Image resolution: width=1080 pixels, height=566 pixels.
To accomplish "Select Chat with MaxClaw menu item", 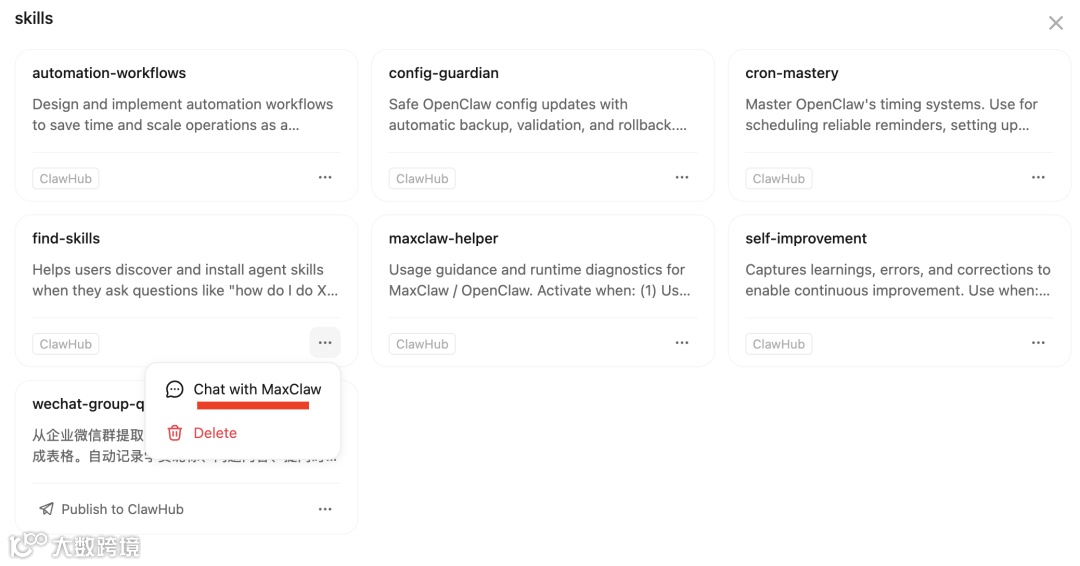I will coord(257,389).
